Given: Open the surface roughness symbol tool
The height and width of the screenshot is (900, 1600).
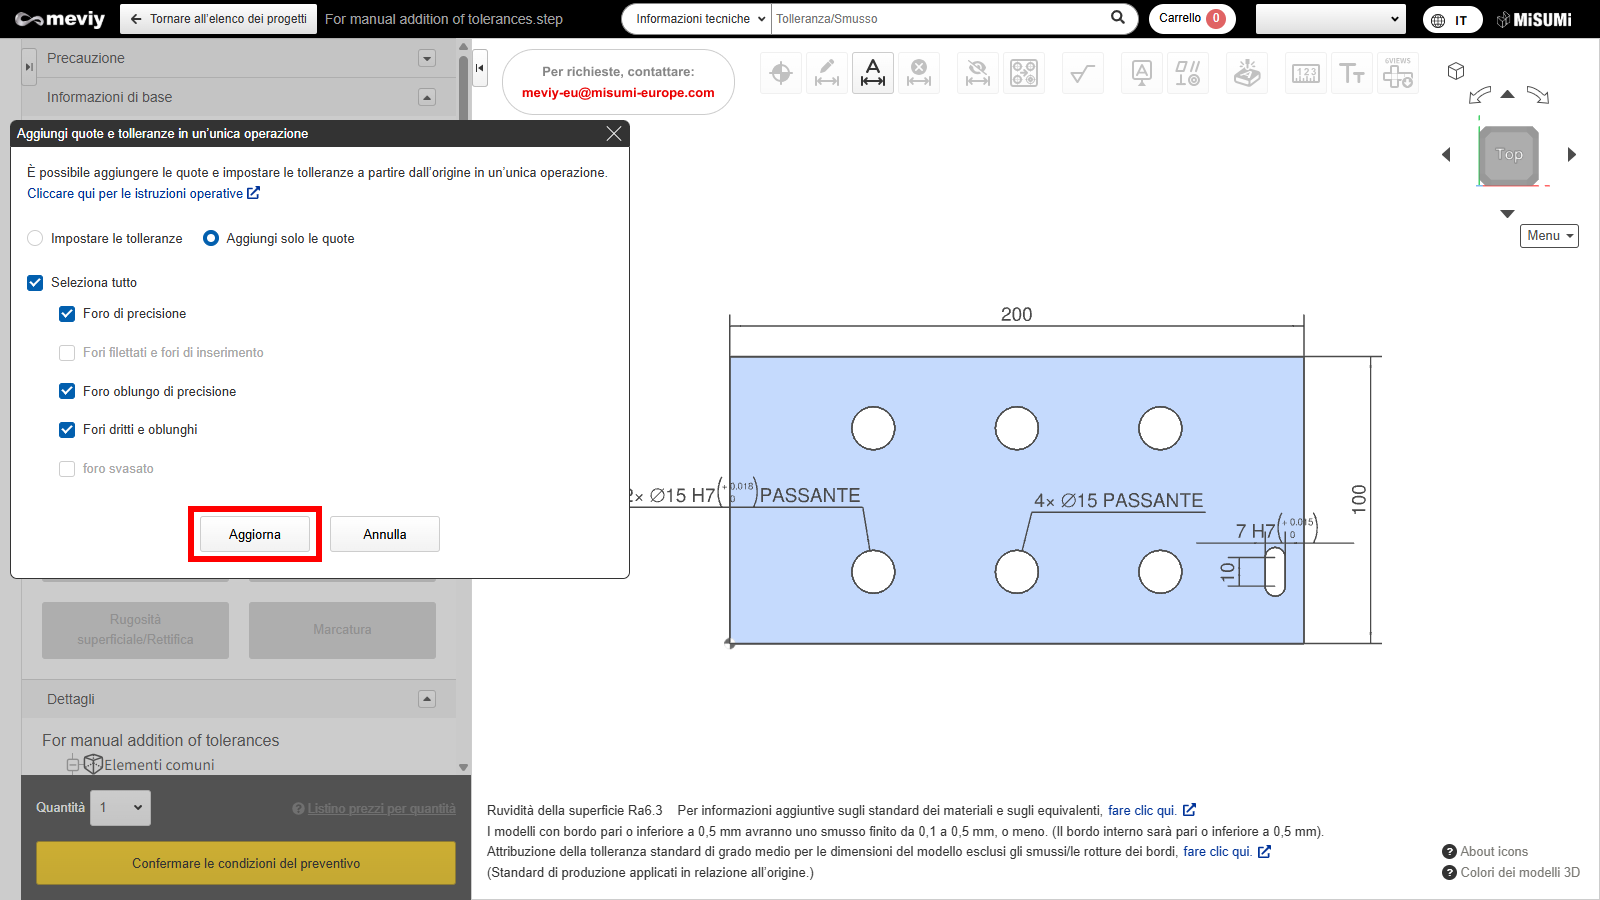Looking at the screenshot, I should (1082, 73).
